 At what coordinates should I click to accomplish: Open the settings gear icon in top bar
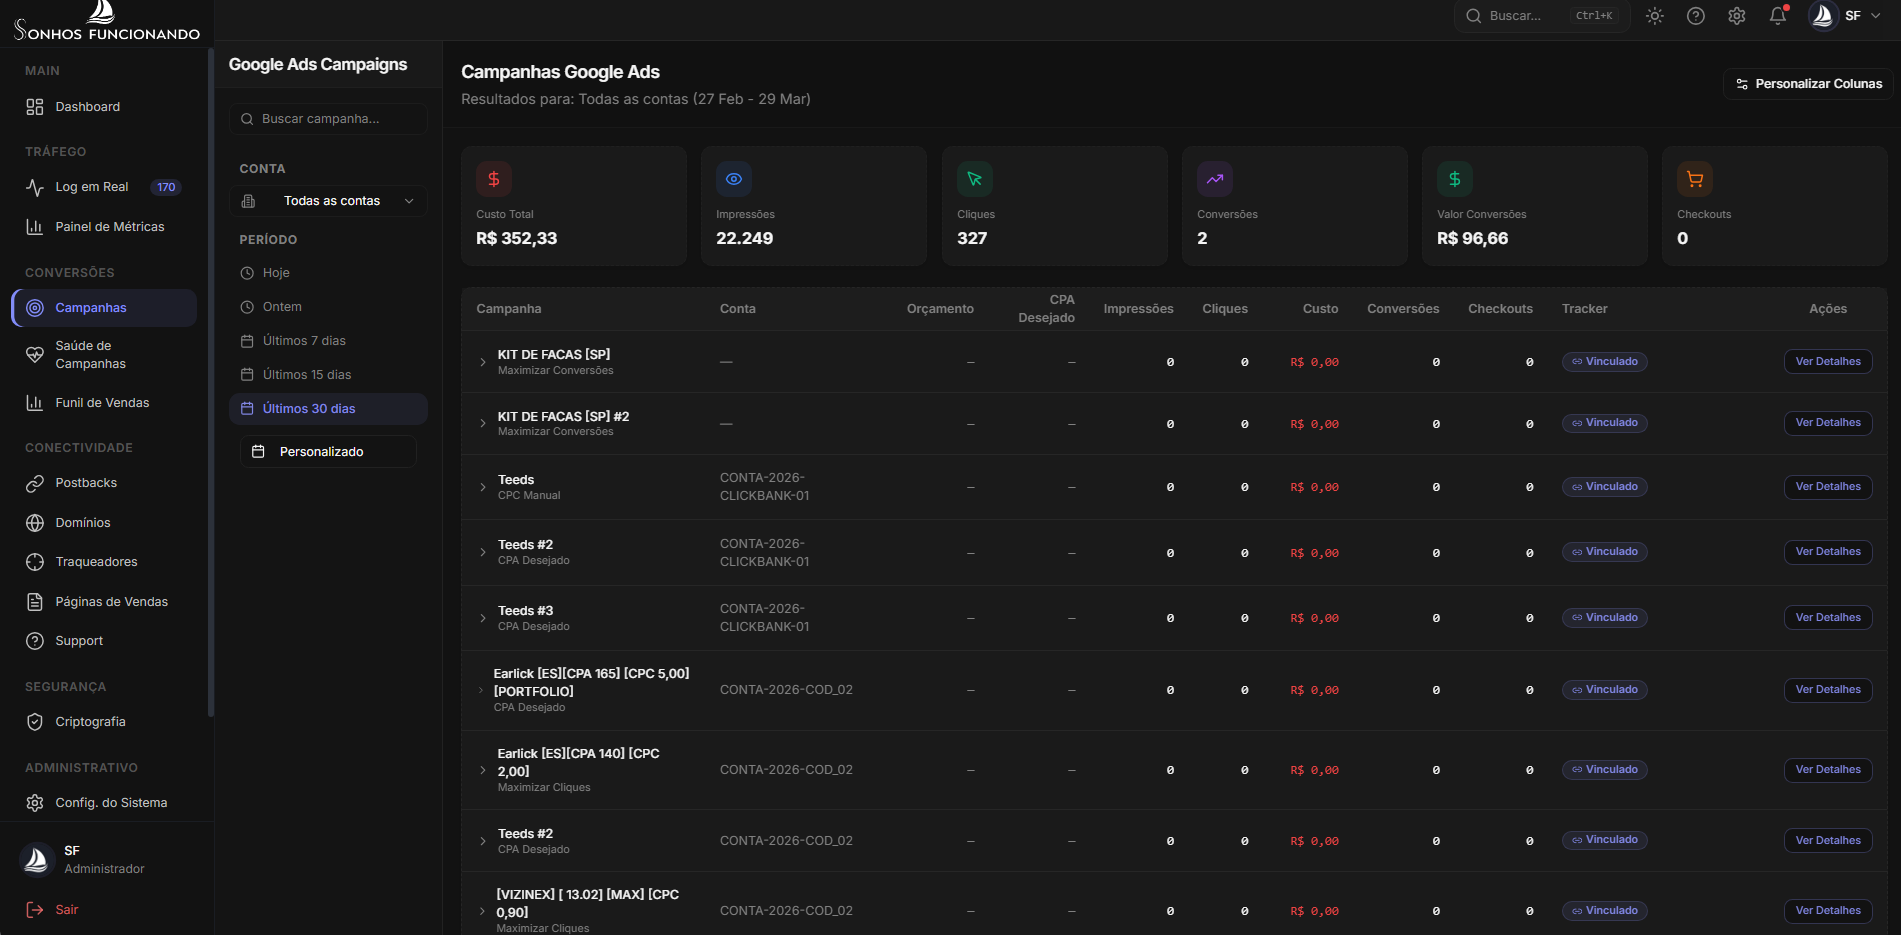(x=1737, y=16)
